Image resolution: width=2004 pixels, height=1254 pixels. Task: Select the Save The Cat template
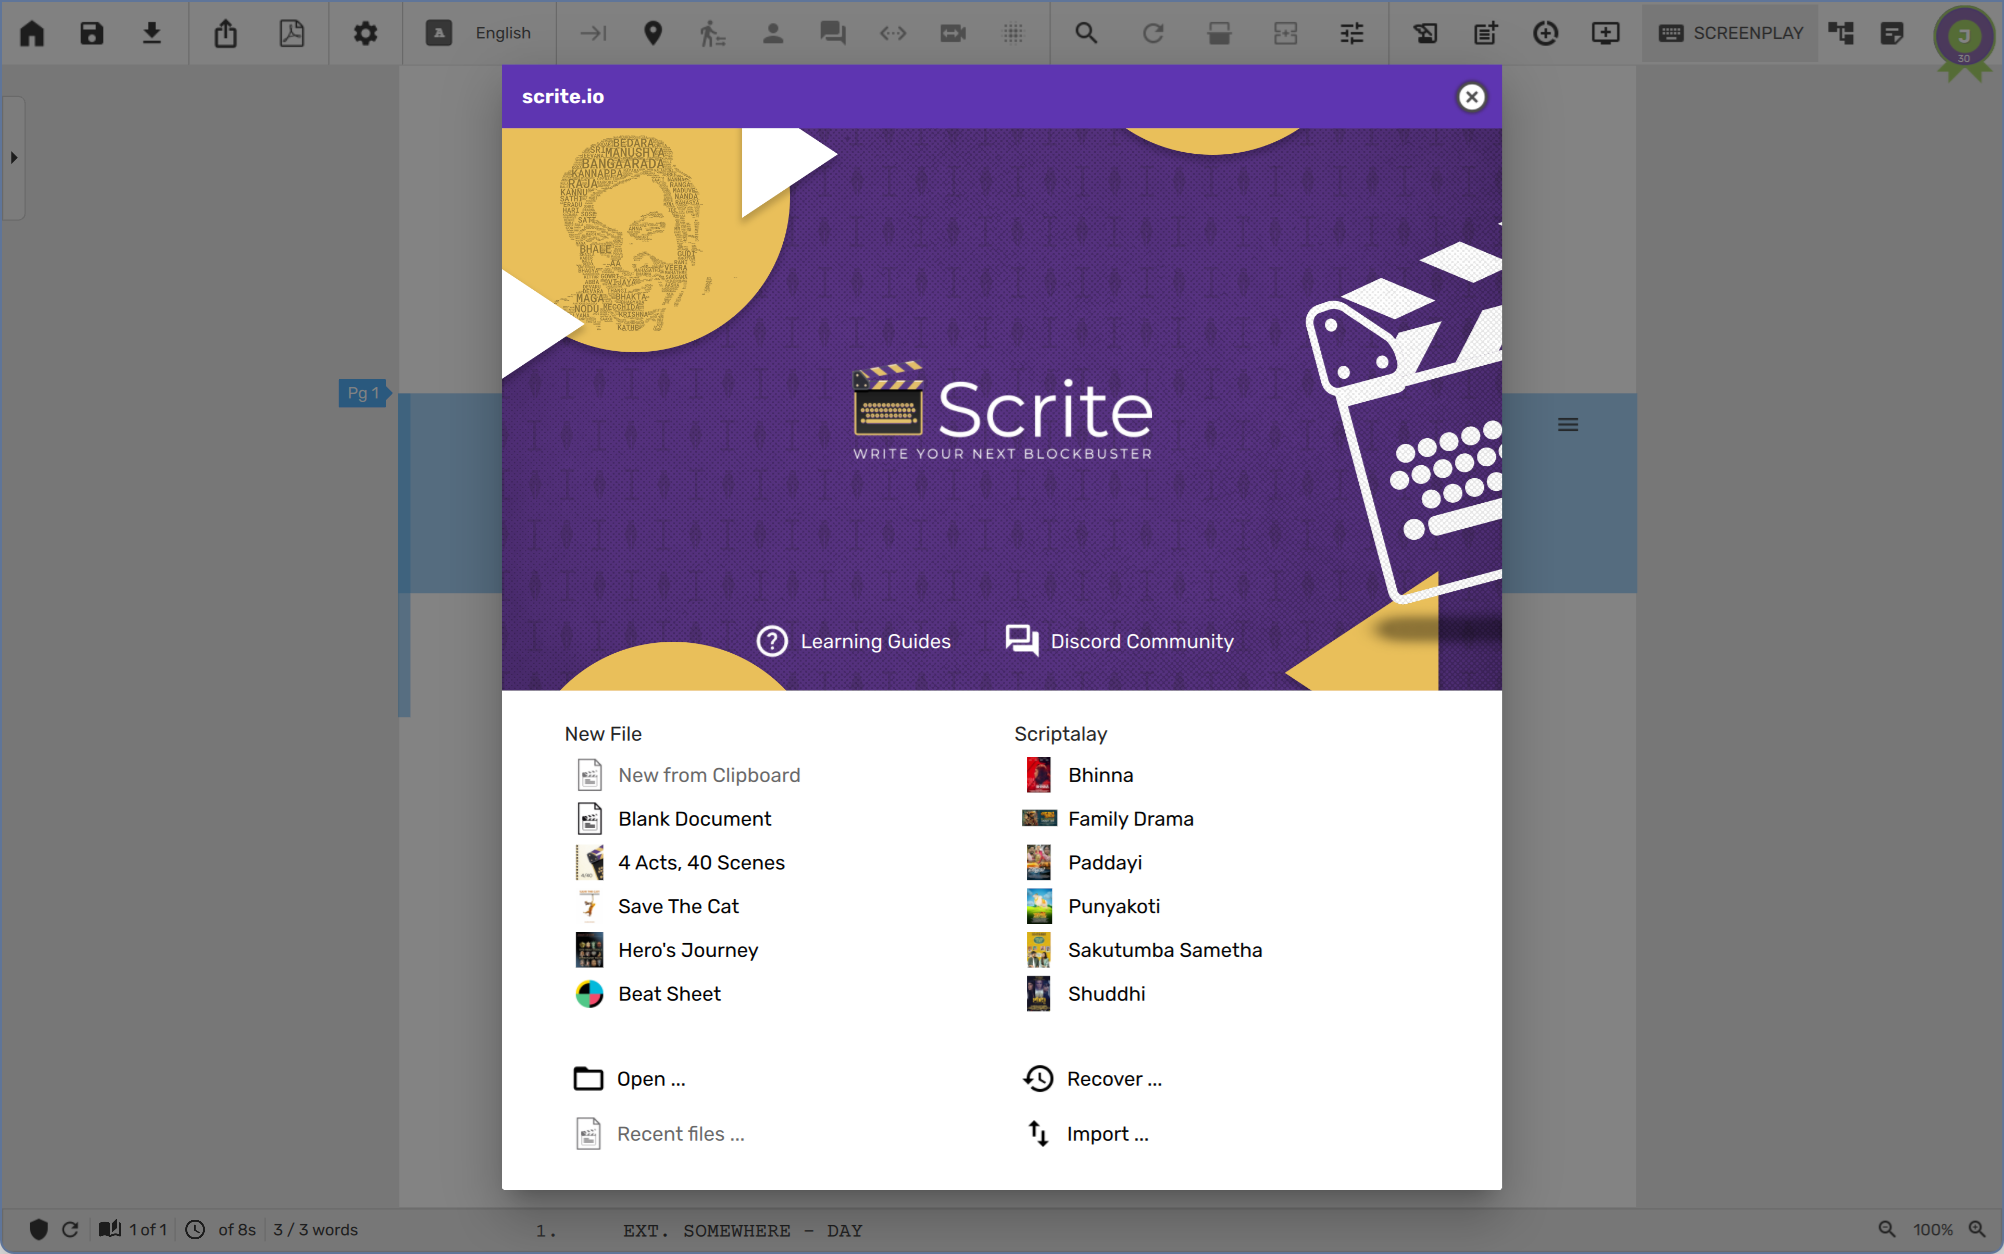point(678,906)
